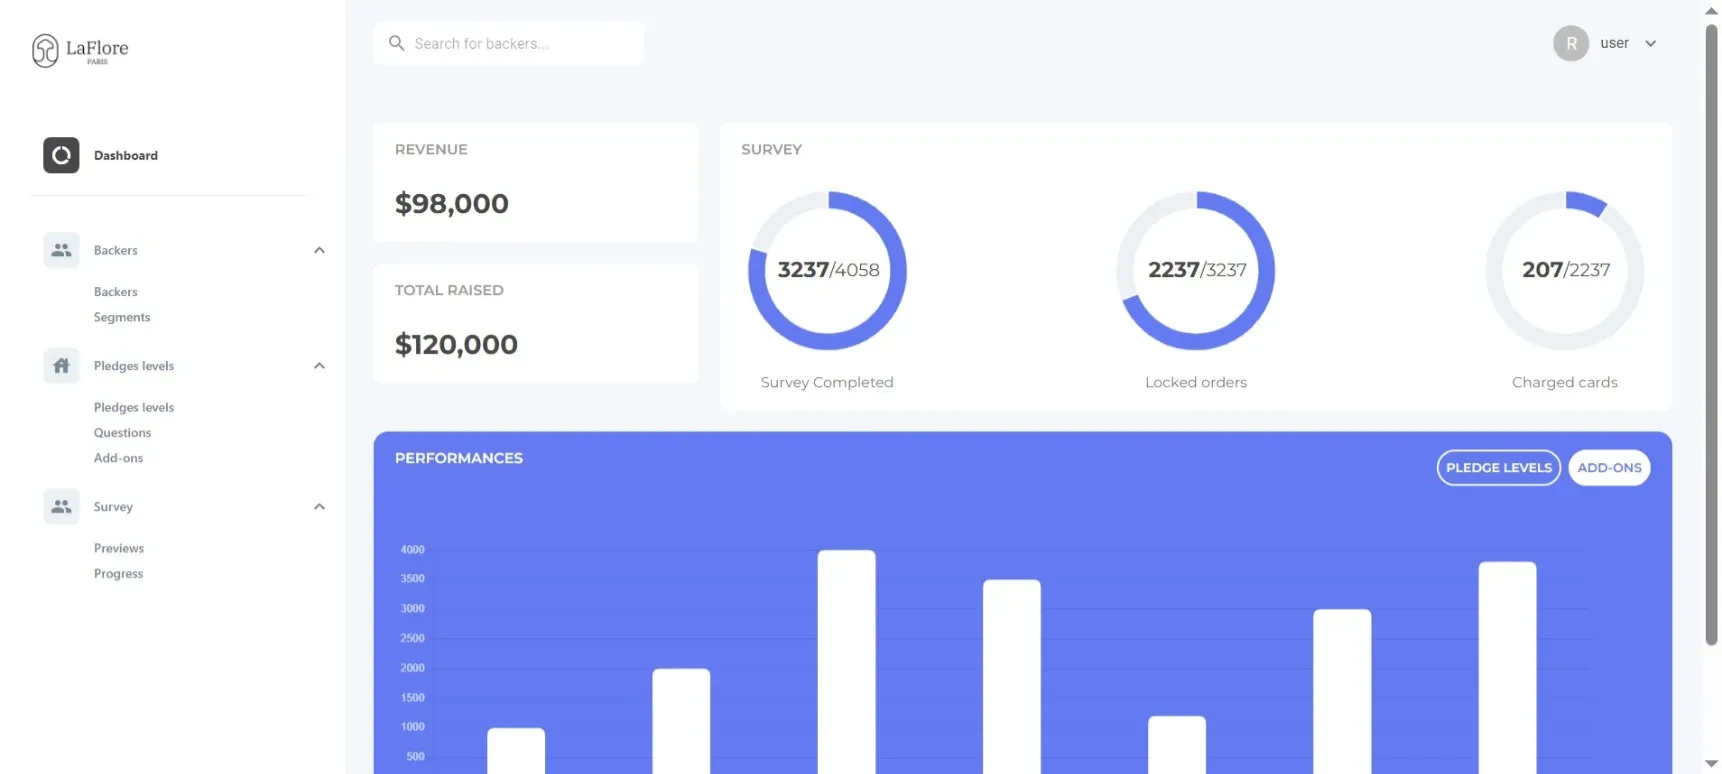This screenshot has height=774, width=1722.
Task: Select the Backers section header label
Action: pyautogui.click(x=116, y=250)
